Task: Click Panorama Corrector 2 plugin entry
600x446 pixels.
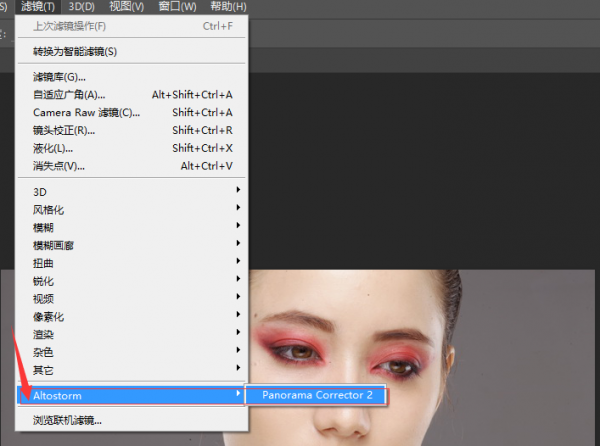Action: (316, 395)
